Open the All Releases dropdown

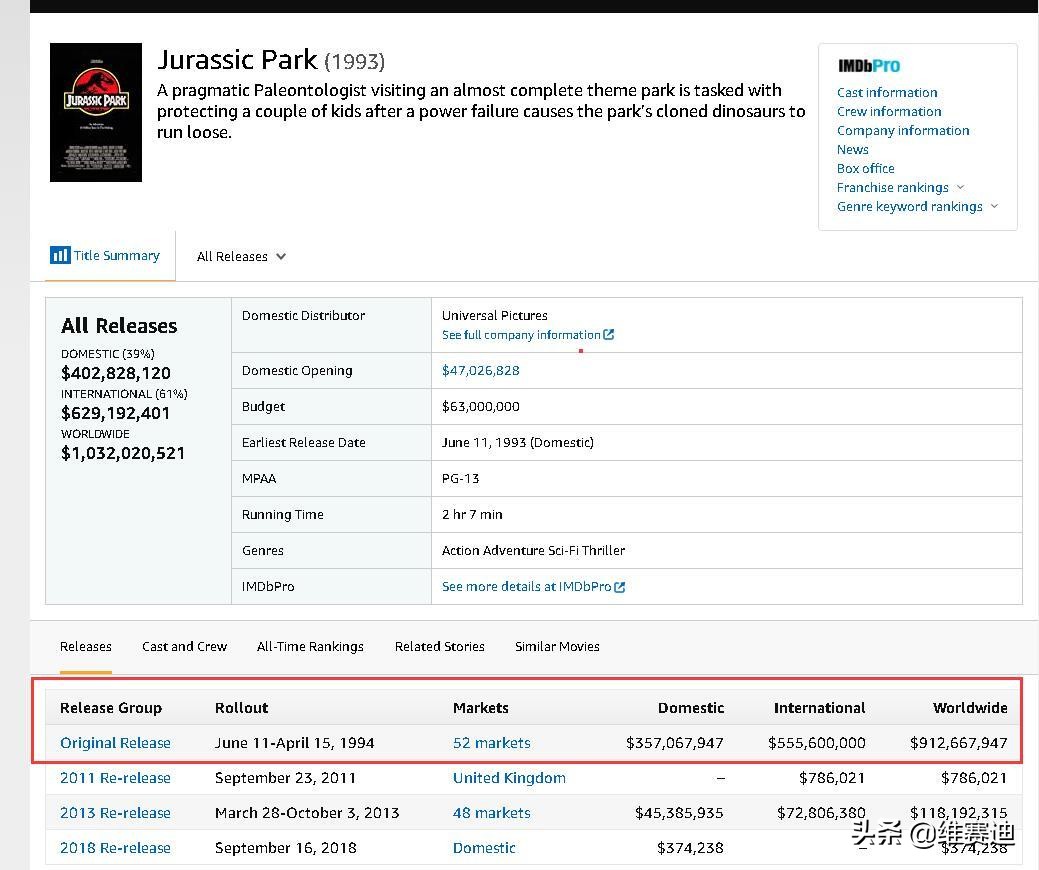(x=241, y=256)
